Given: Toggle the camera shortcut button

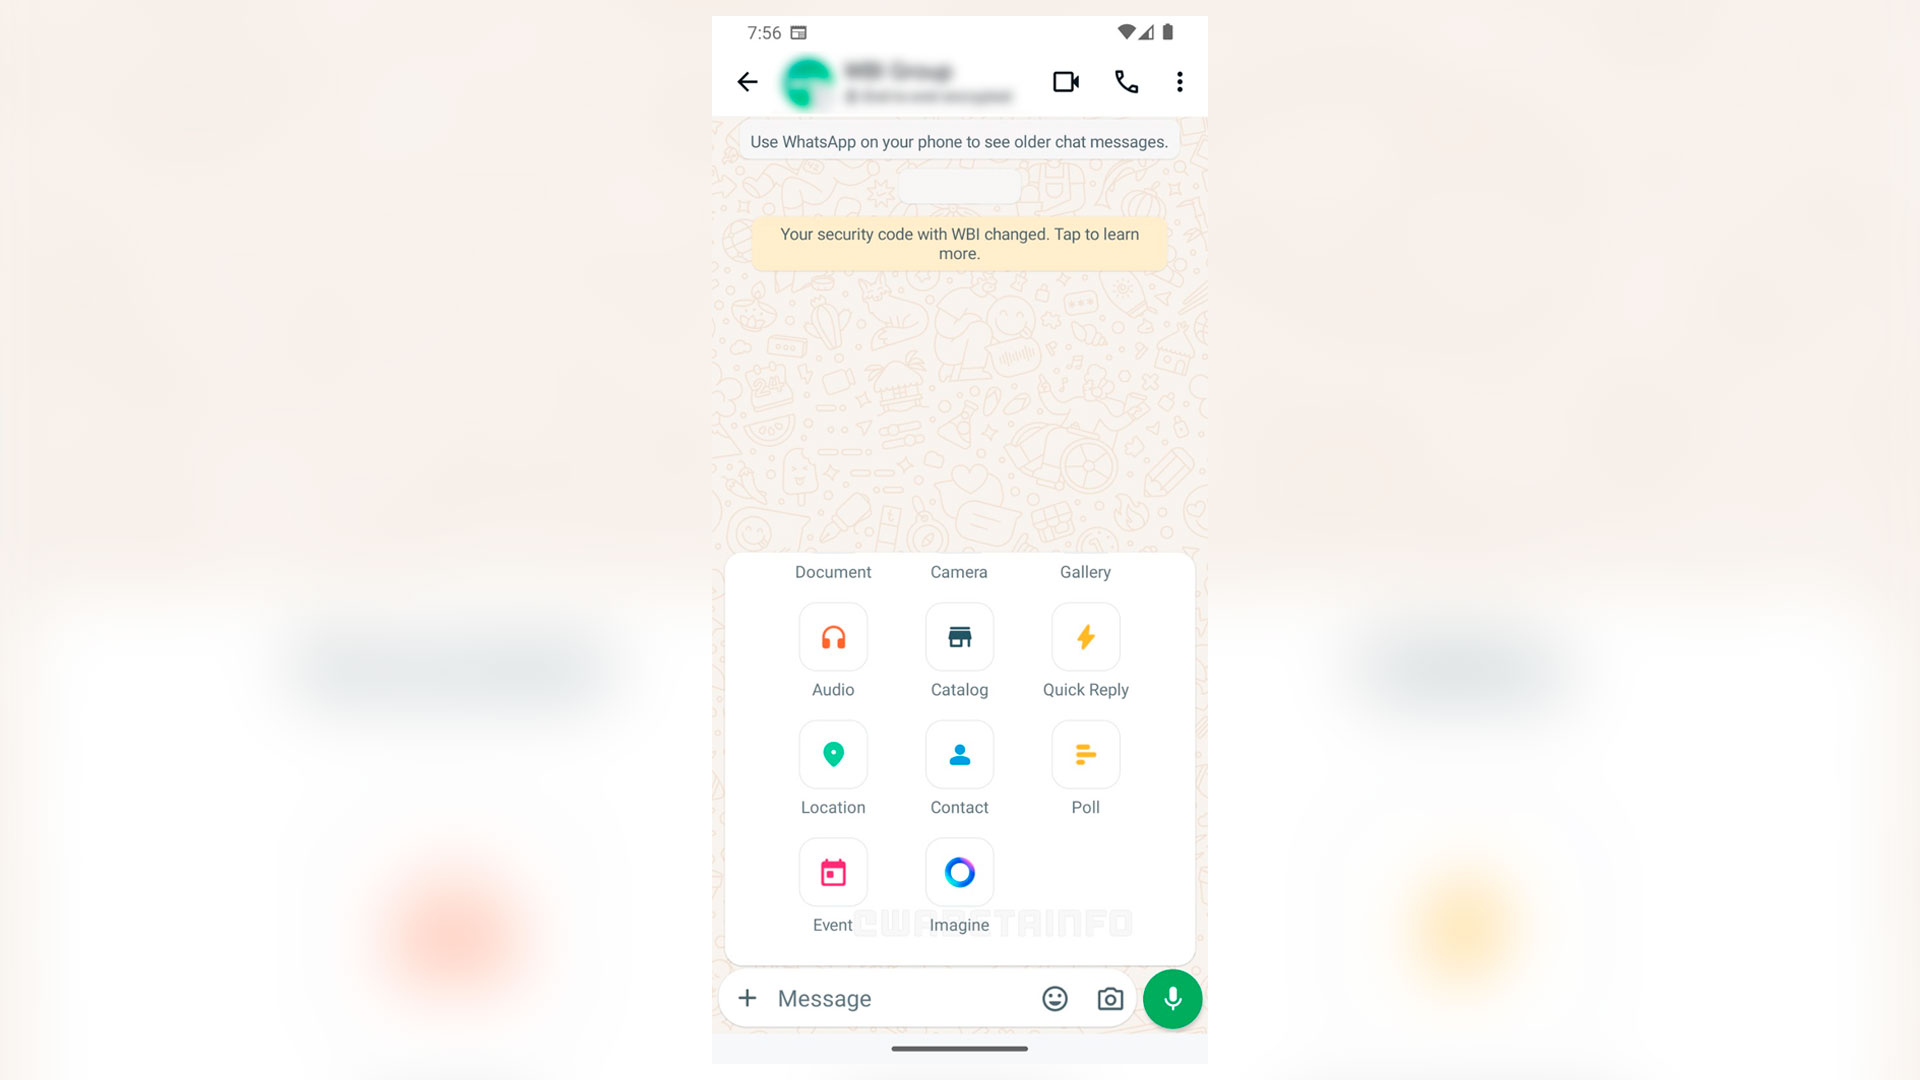Looking at the screenshot, I should 1110,998.
